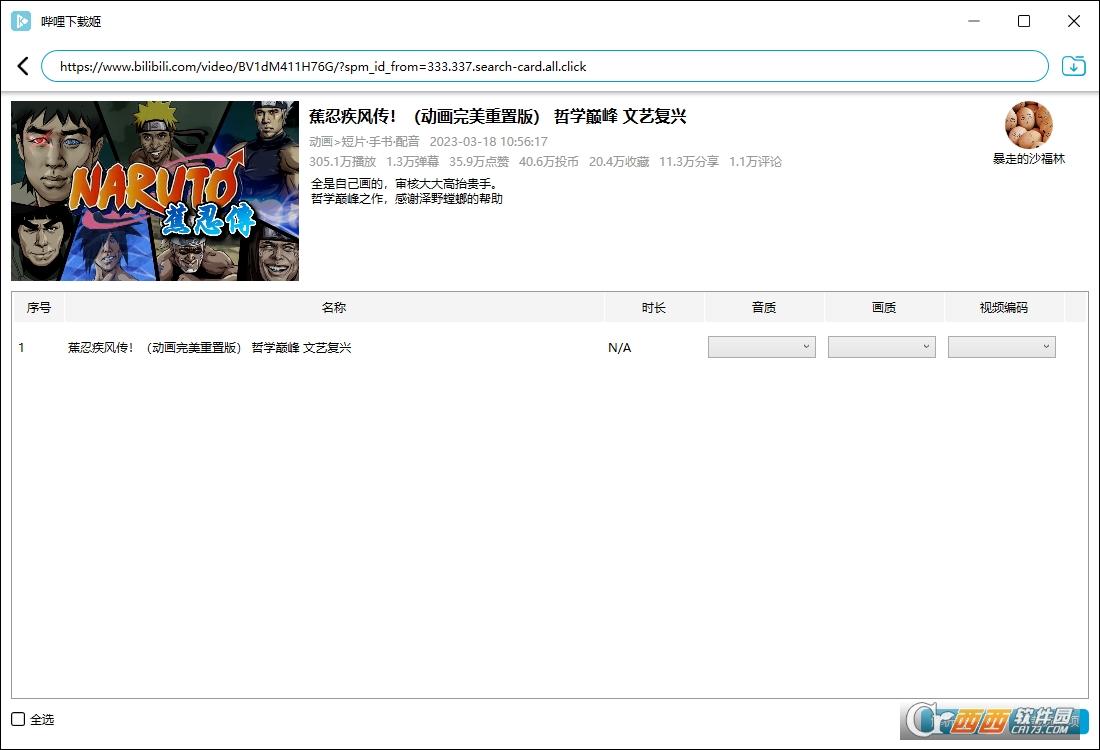Click the 名称 column header

(x=334, y=307)
